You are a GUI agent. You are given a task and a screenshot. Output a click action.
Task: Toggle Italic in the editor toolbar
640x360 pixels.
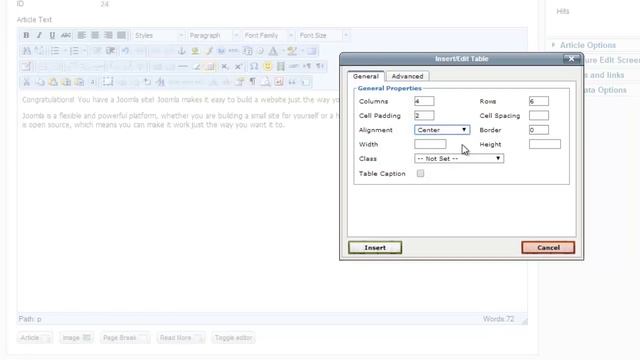tap(39, 36)
